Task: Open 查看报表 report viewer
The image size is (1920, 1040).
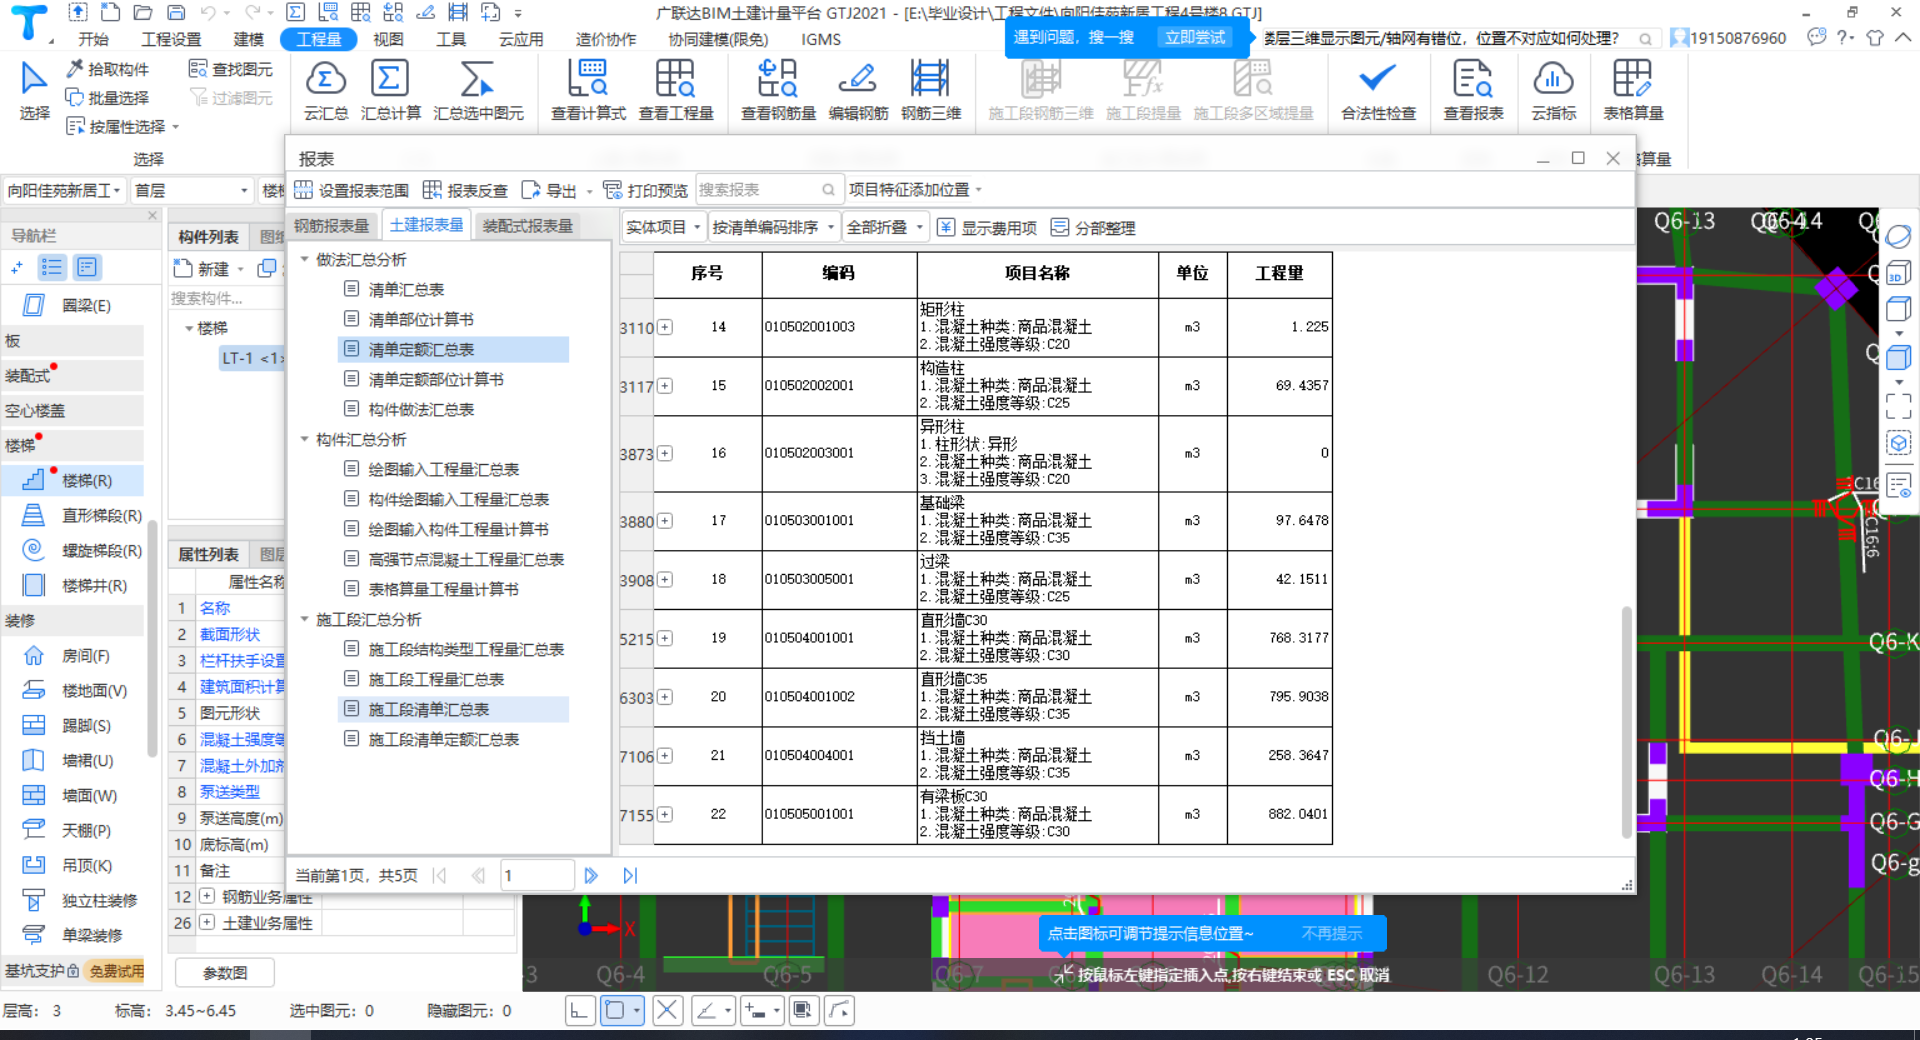Action: [x=1473, y=90]
